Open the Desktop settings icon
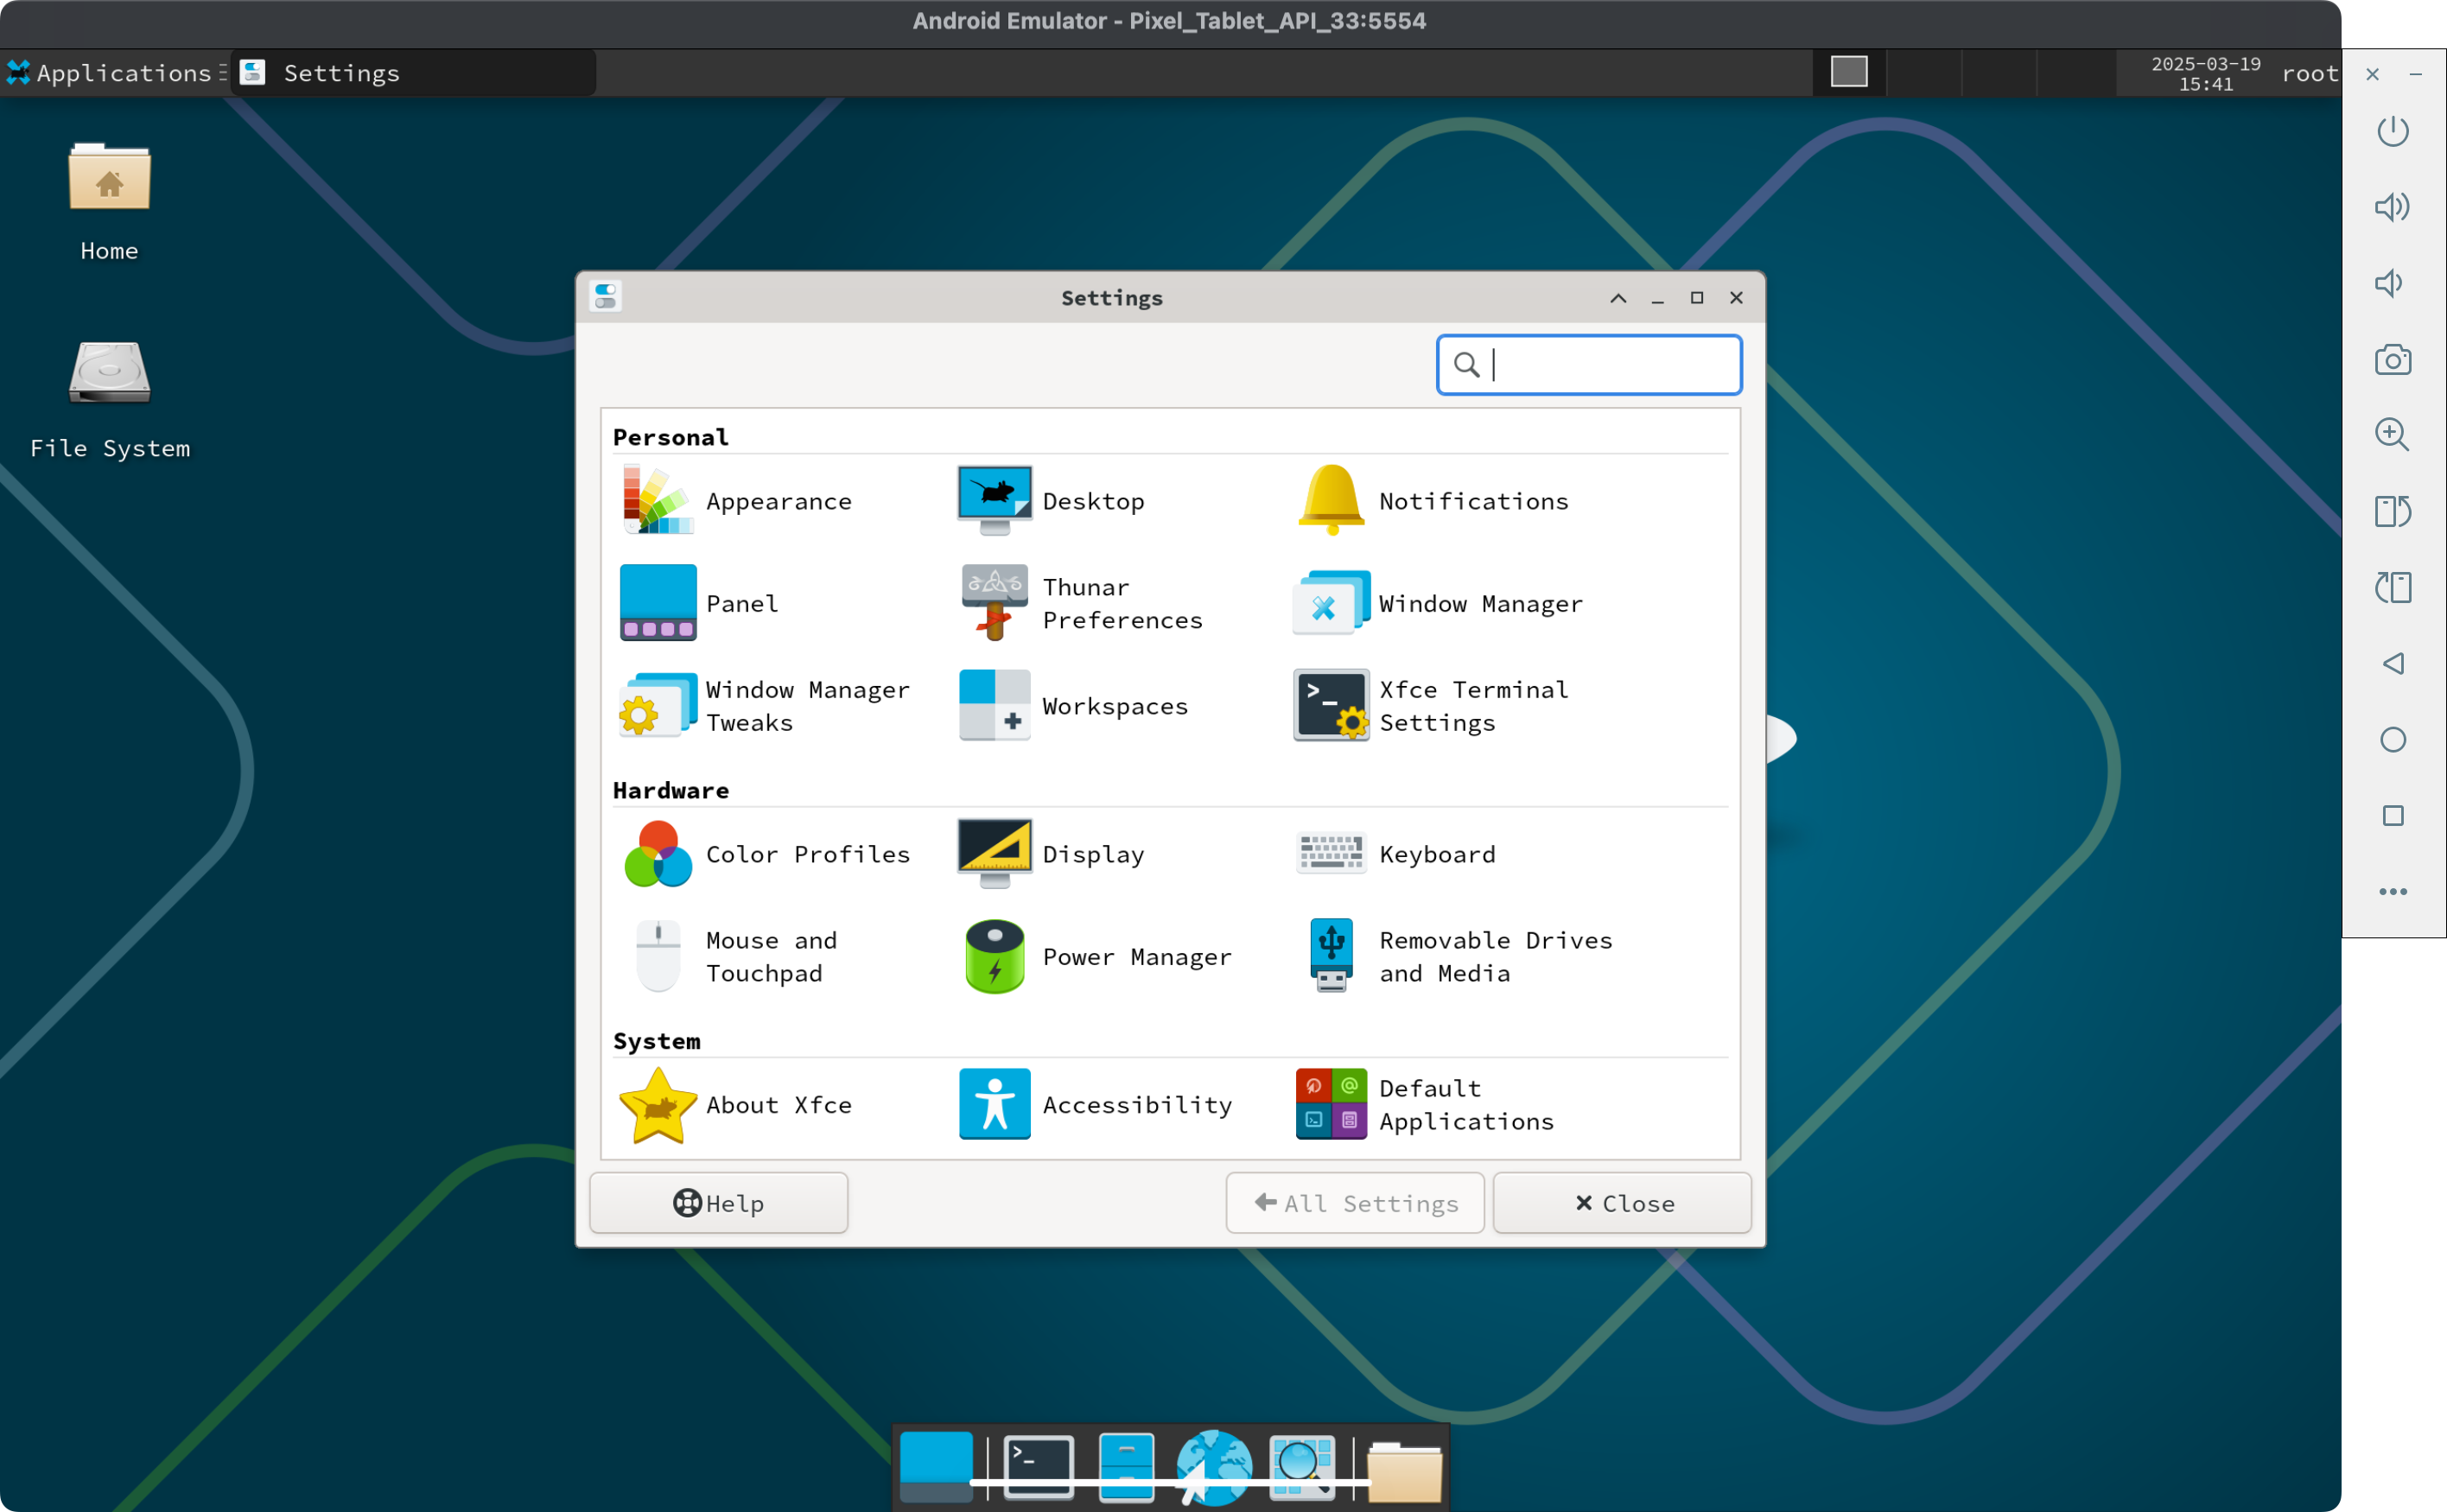The image size is (2447, 1512). 994,501
